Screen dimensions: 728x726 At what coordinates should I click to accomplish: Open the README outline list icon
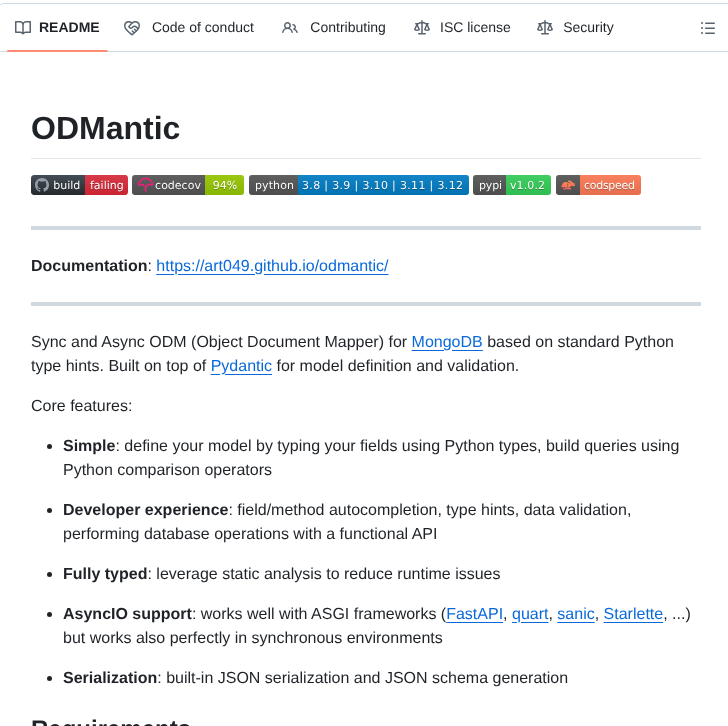707,28
